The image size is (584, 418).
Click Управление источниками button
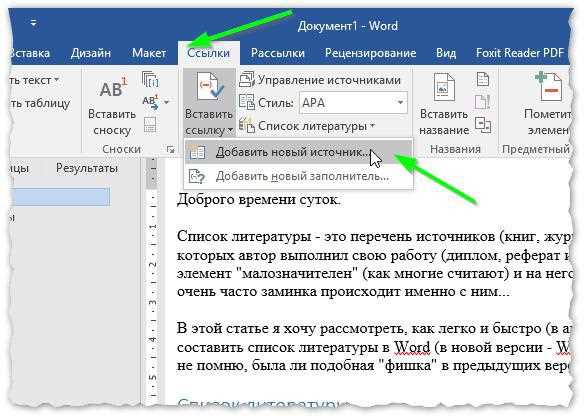320,80
